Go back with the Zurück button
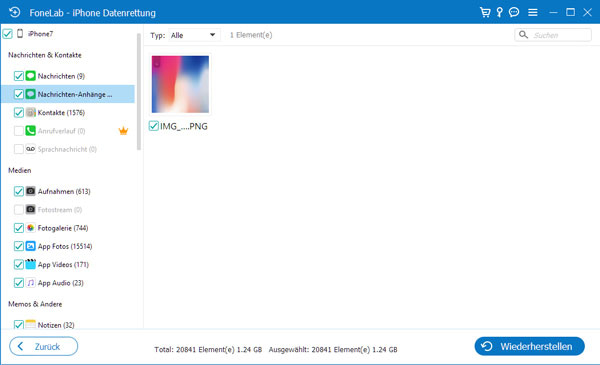This screenshot has width=600, height=365. point(44,346)
